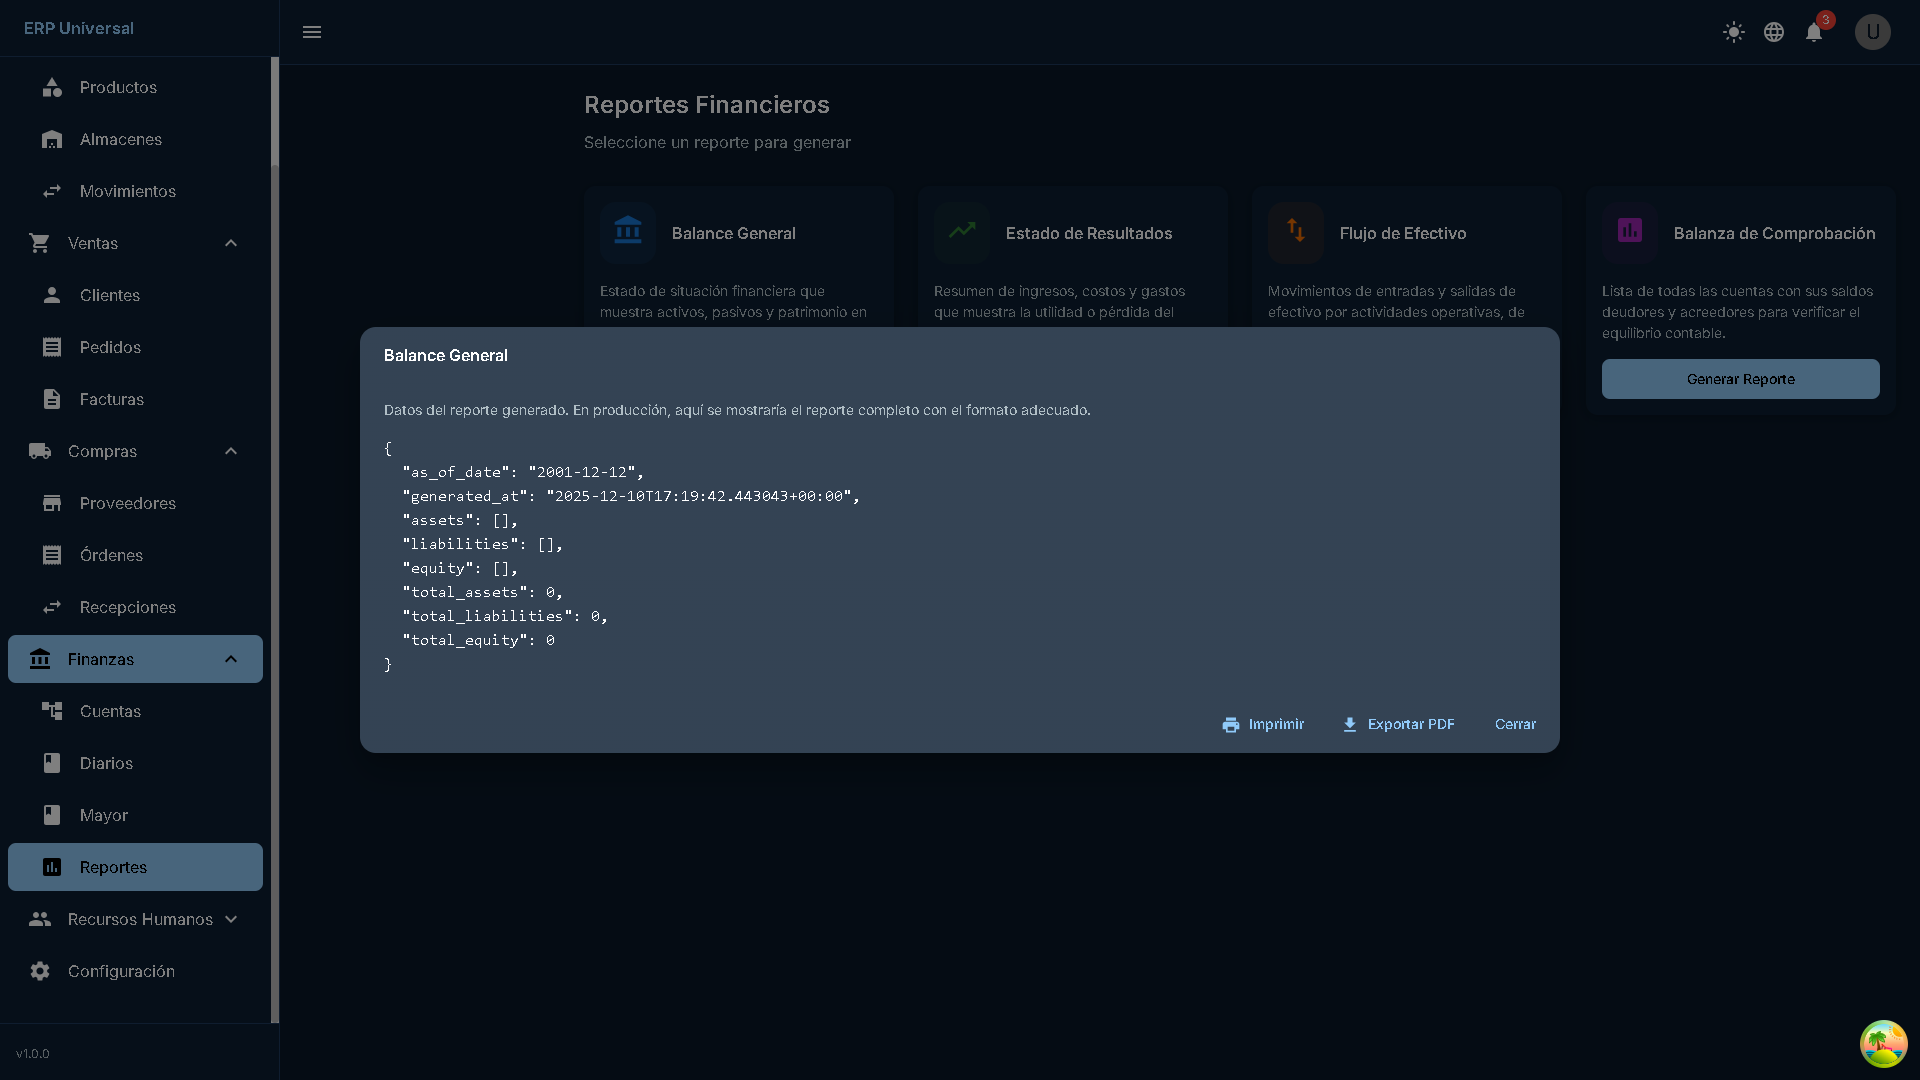Screen dimensions: 1920x1080
Task: Open the language globe icon
Action: 1773,32
